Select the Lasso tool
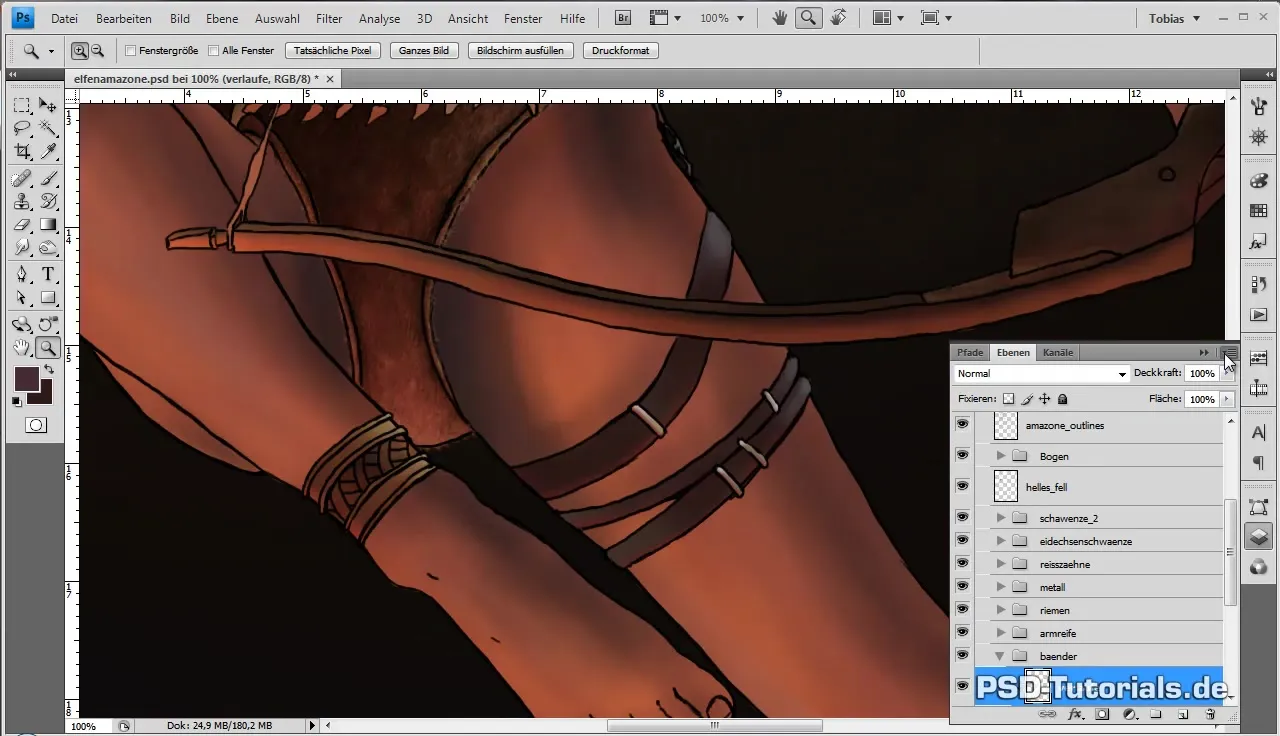This screenshot has width=1280, height=736. click(x=22, y=129)
